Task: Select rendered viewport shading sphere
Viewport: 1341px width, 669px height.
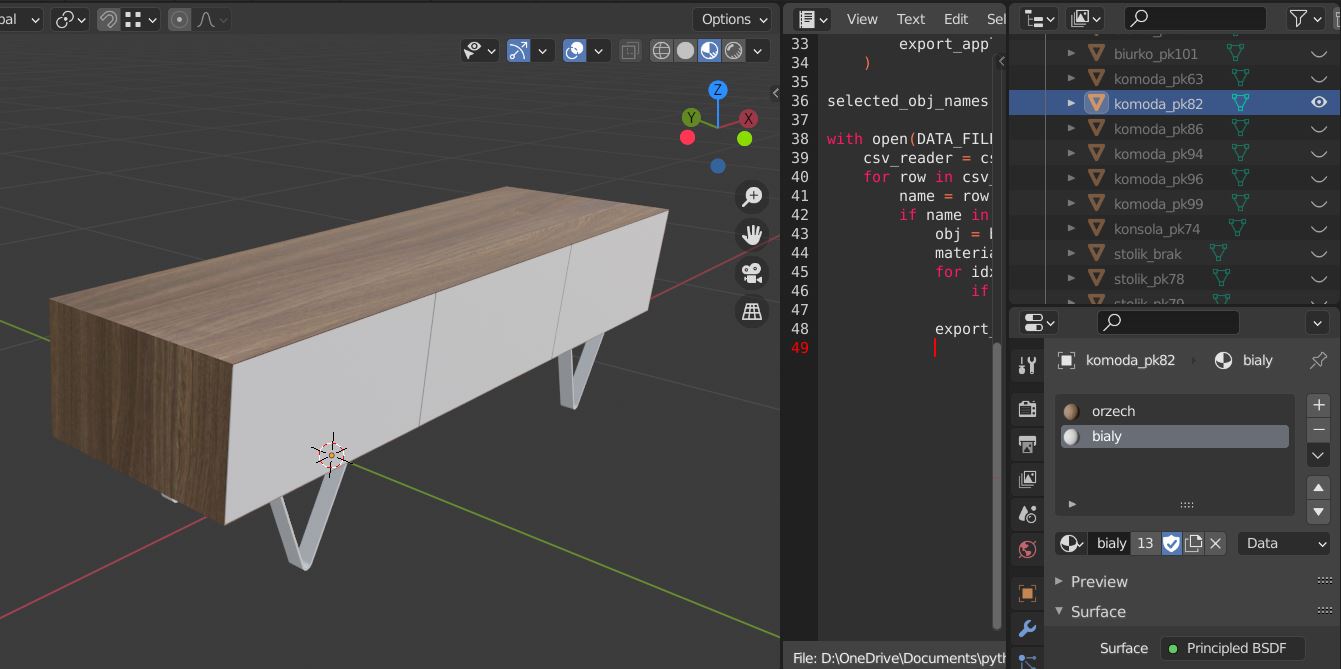Action: pos(734,51)
